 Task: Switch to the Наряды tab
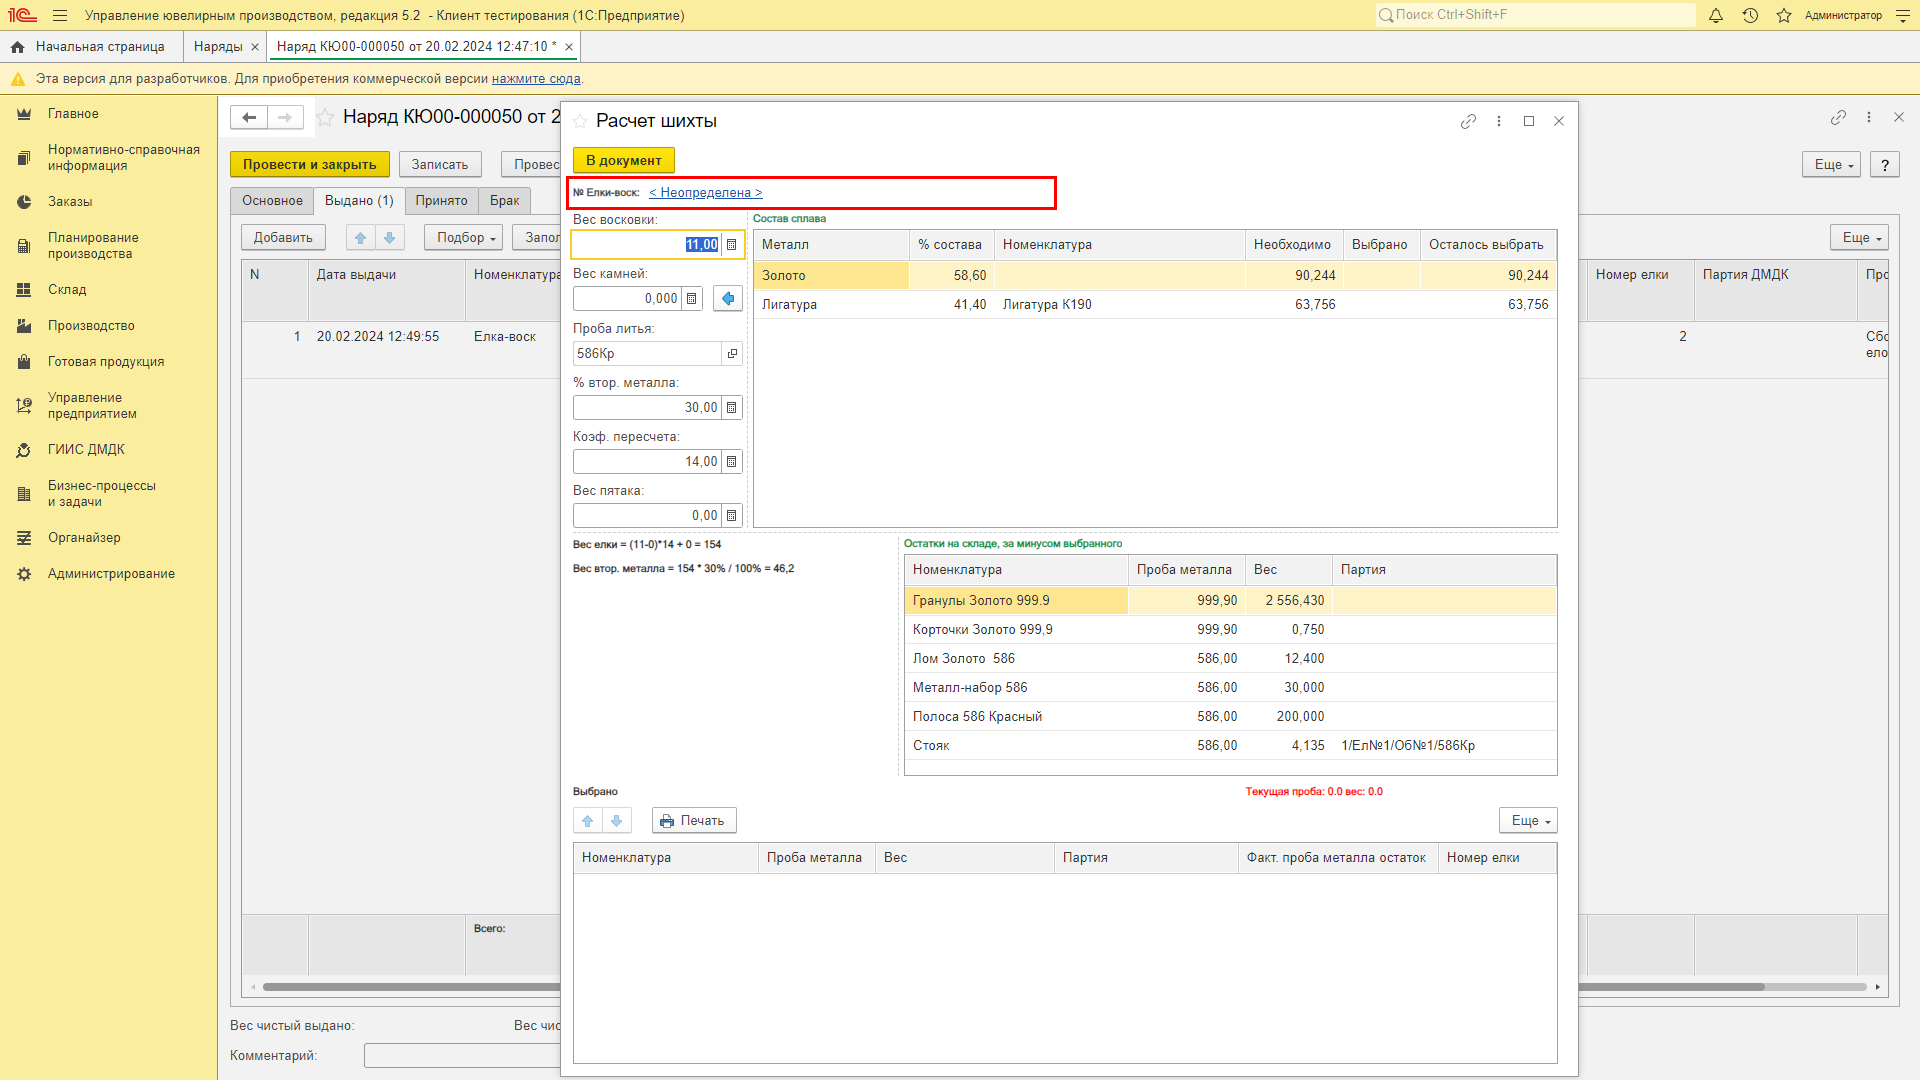click(x=218, y=47)
